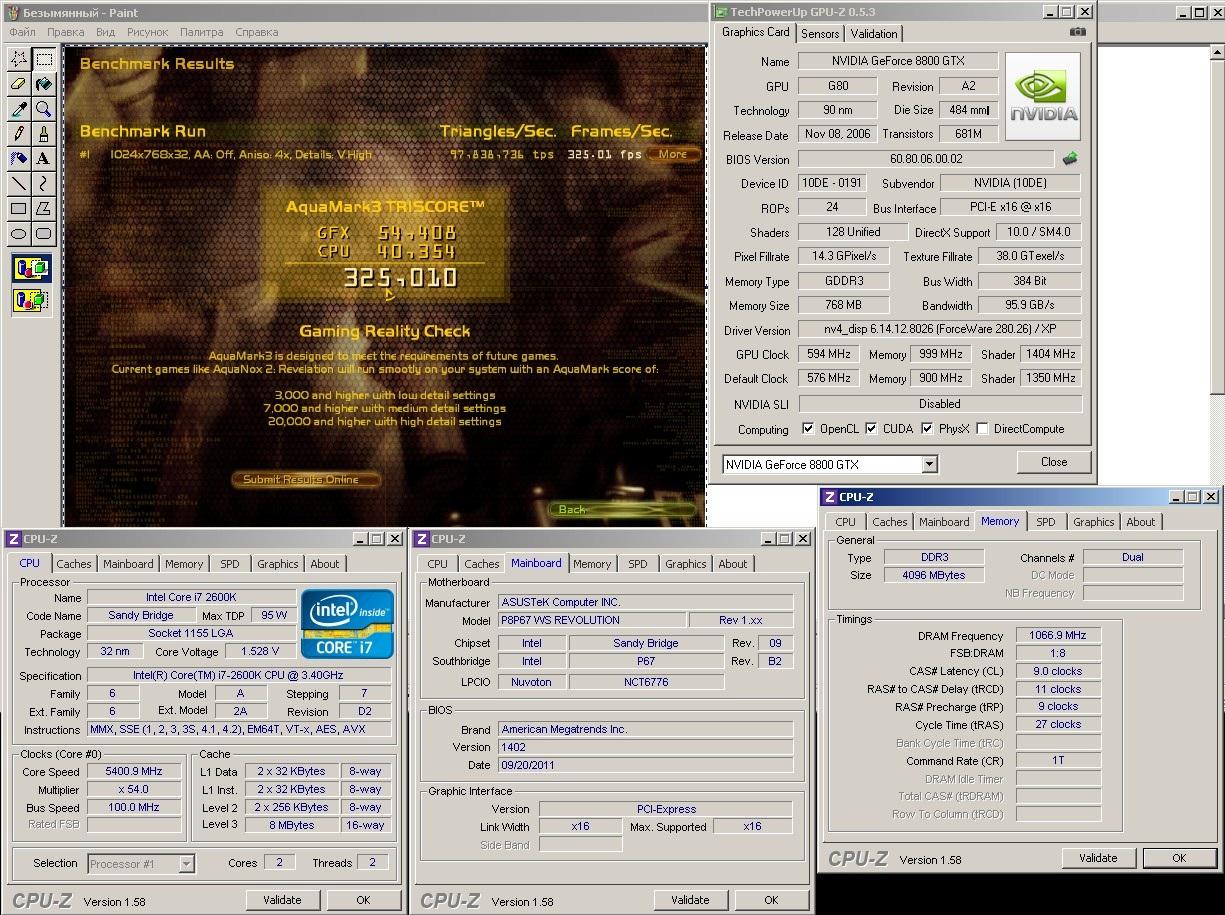Select the Airbrush spray tool
Viewport: 1225px width, 915px height.
pyautogui.click(x=19, y=159)
